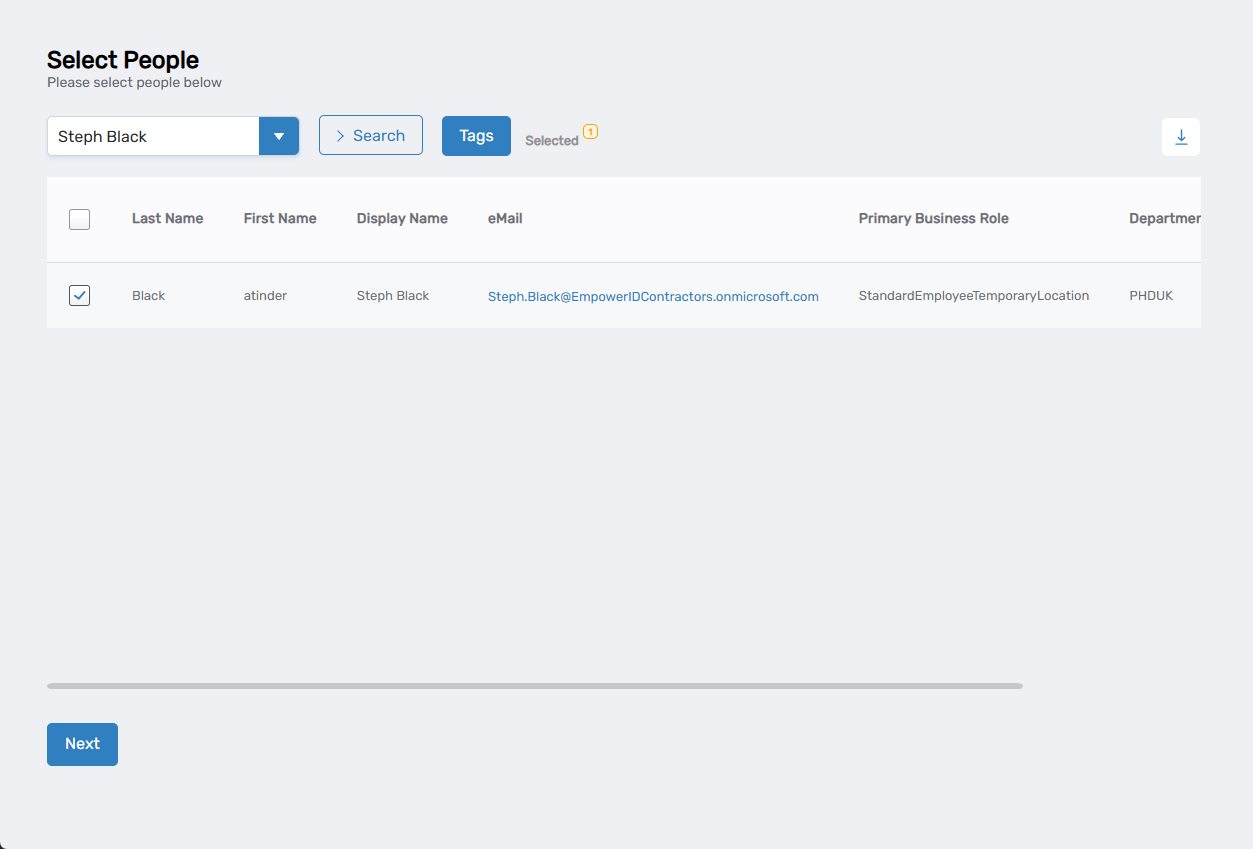Screen dimensions: 1253x849
Task: Click into the Steph Black search field
Action: coord(152,136)
